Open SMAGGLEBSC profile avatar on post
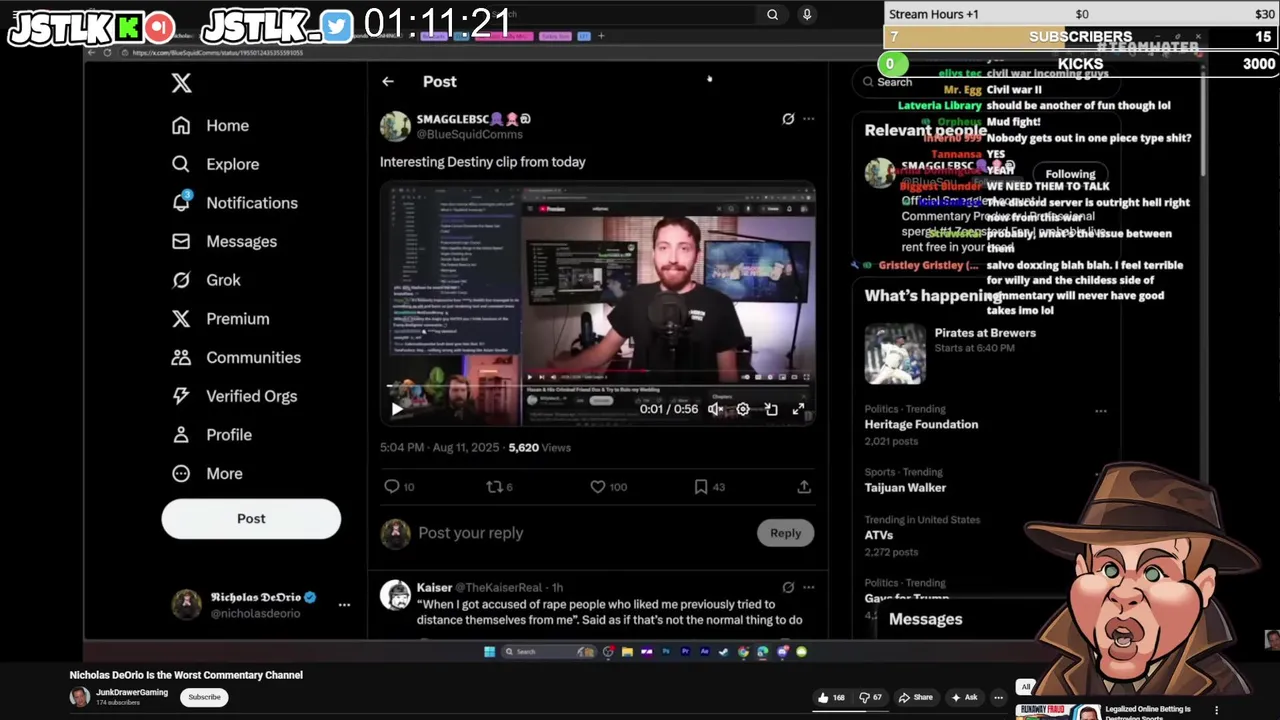This screenshot has height=720, width=1280. click(395, 126)
